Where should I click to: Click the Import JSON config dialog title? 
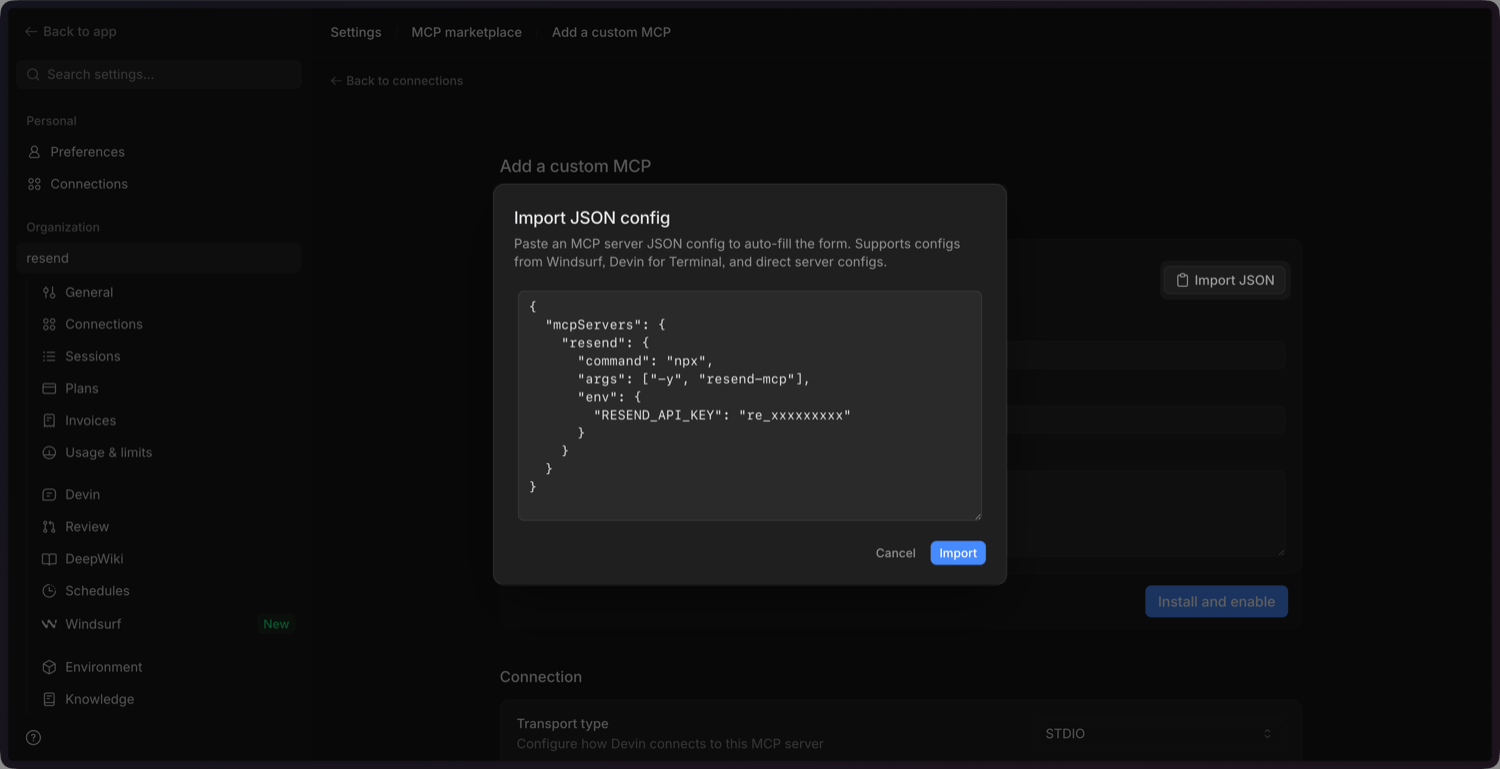click(x=592, y=217)
